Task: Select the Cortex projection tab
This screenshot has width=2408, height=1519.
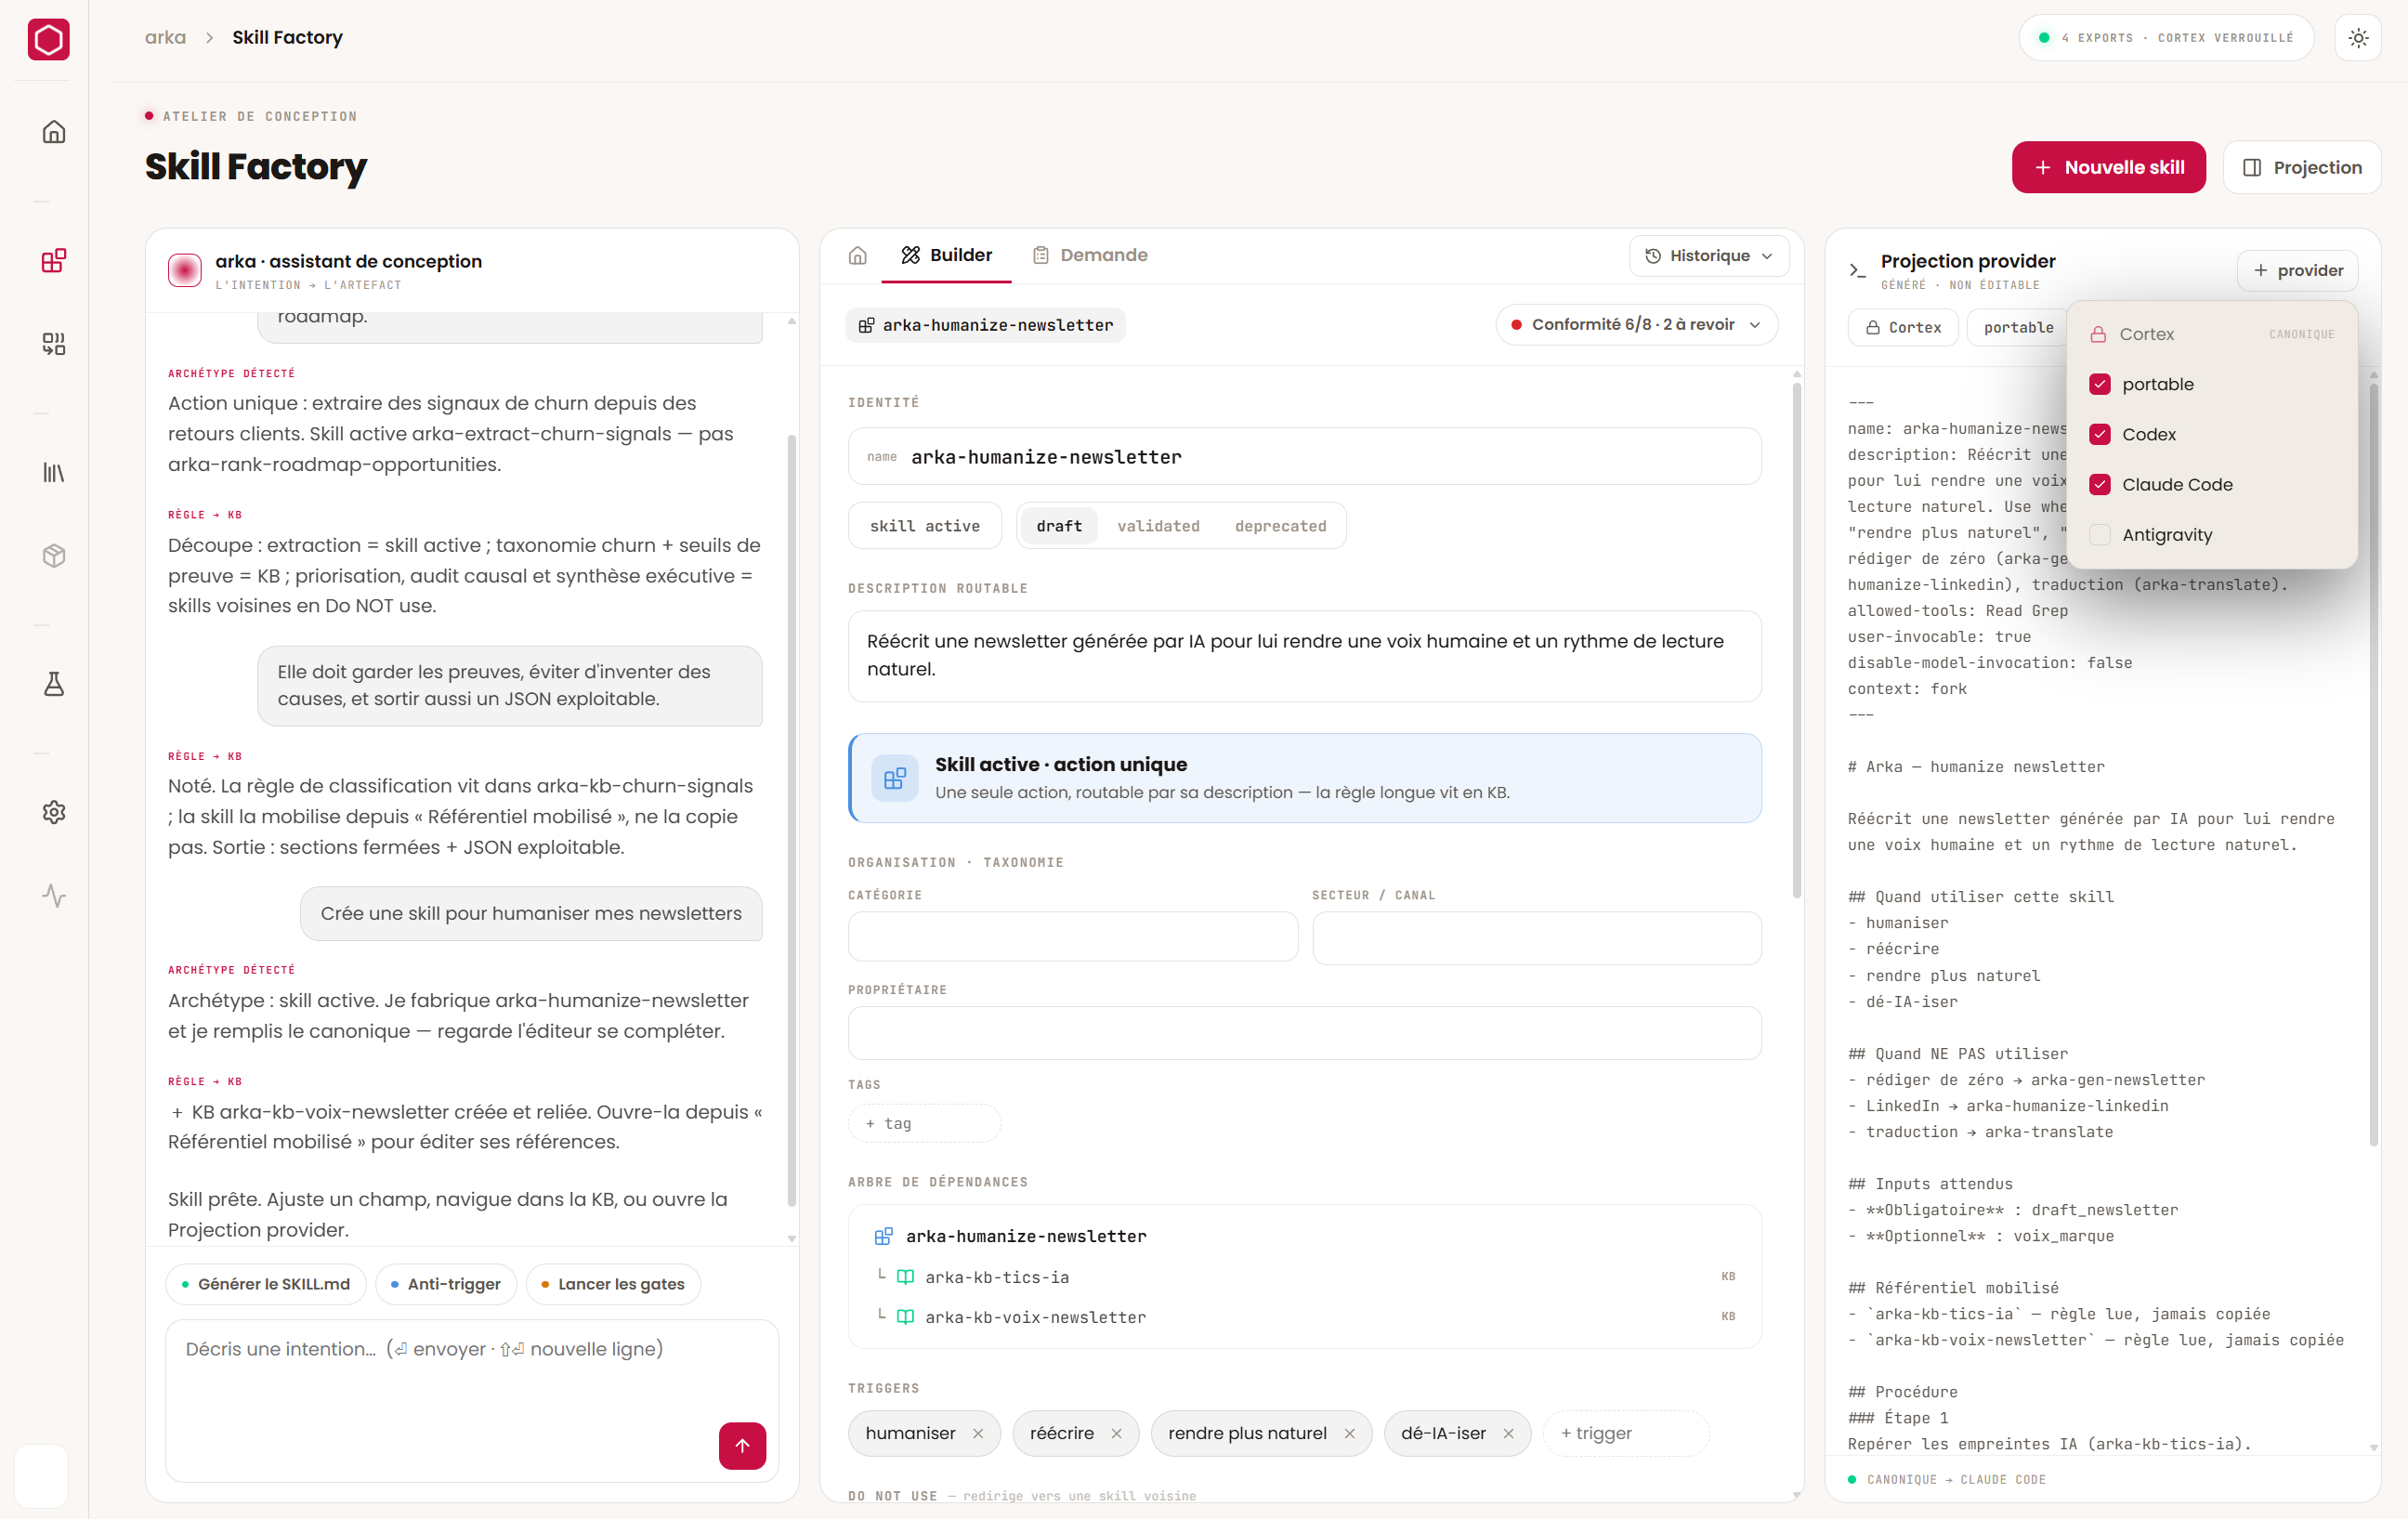Action: click(1903, 327)
